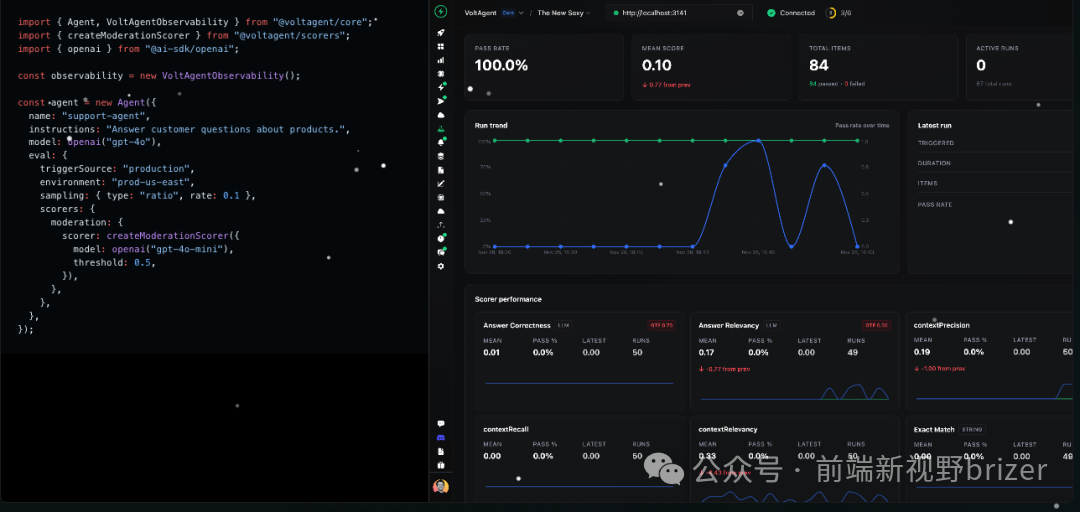The image size is (1080, 512).
Task: Click the user avatar at sidebar bottom
Action: click(x=441, y=487)
